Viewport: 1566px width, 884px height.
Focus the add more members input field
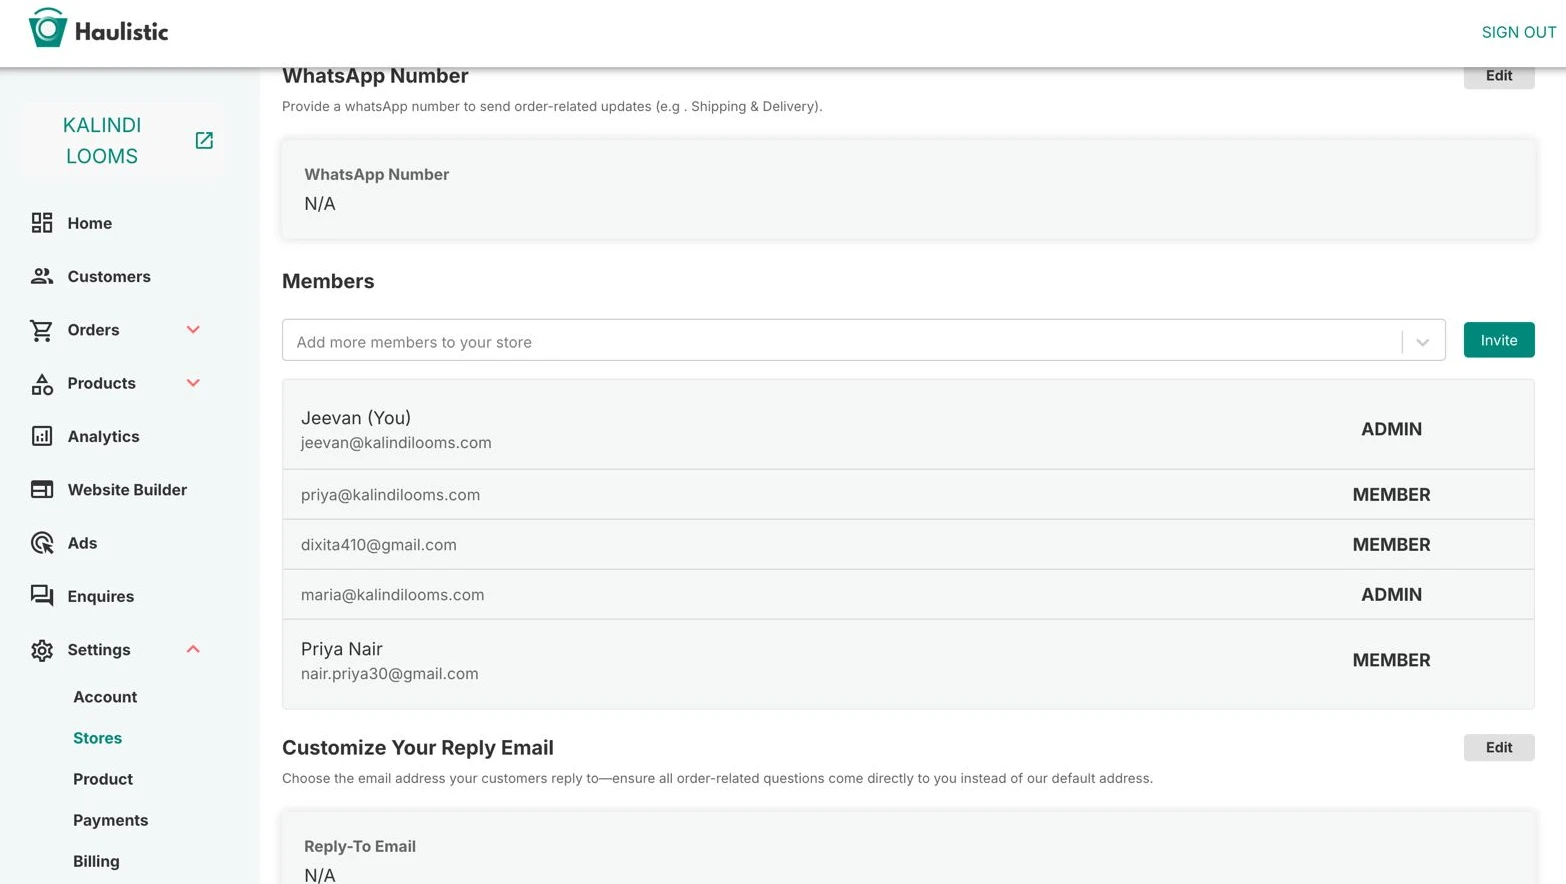click(840, 342)
